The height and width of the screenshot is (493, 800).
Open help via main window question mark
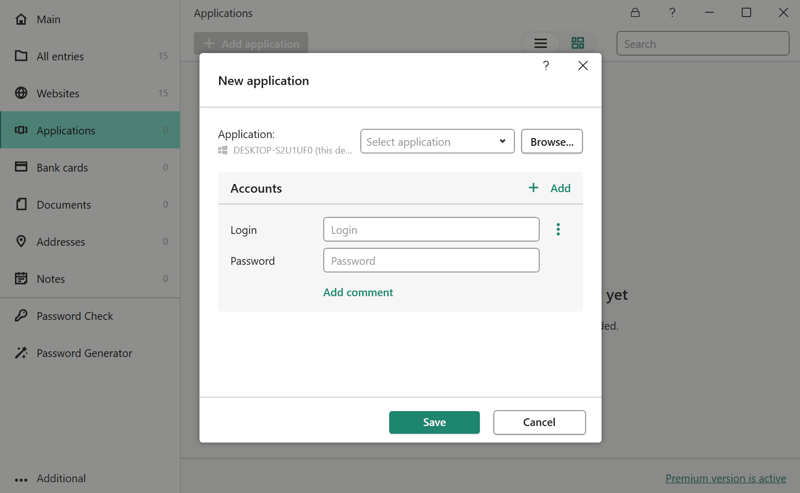click(x=672, y=13)
